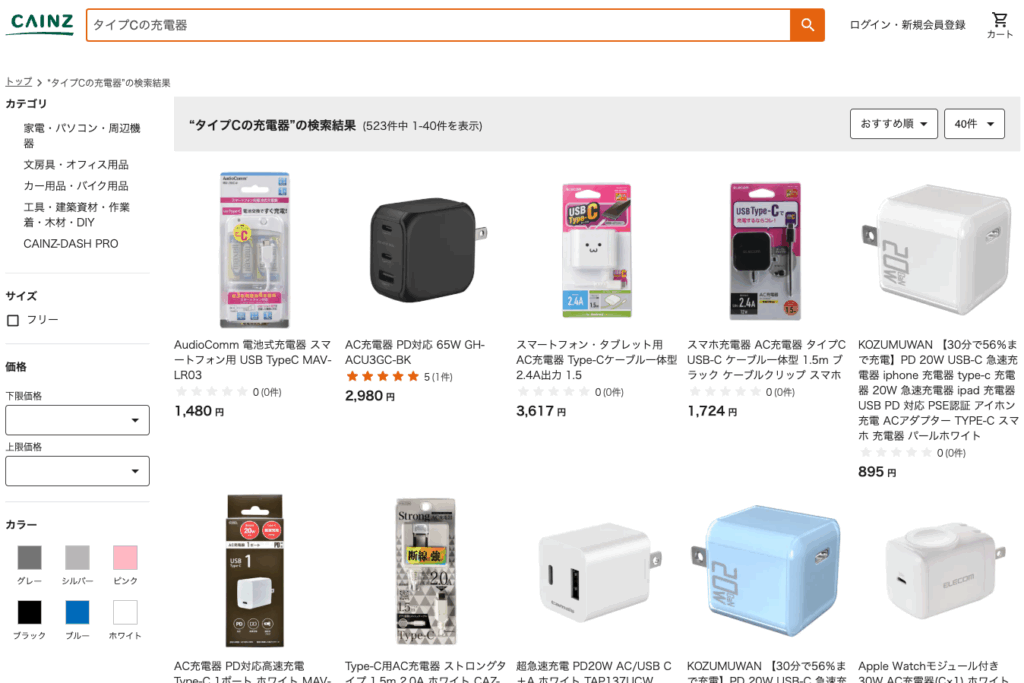Screen dimensions: 1024x683
Task: Select カー用品・バイク用品 category
Action: (76, 185)
